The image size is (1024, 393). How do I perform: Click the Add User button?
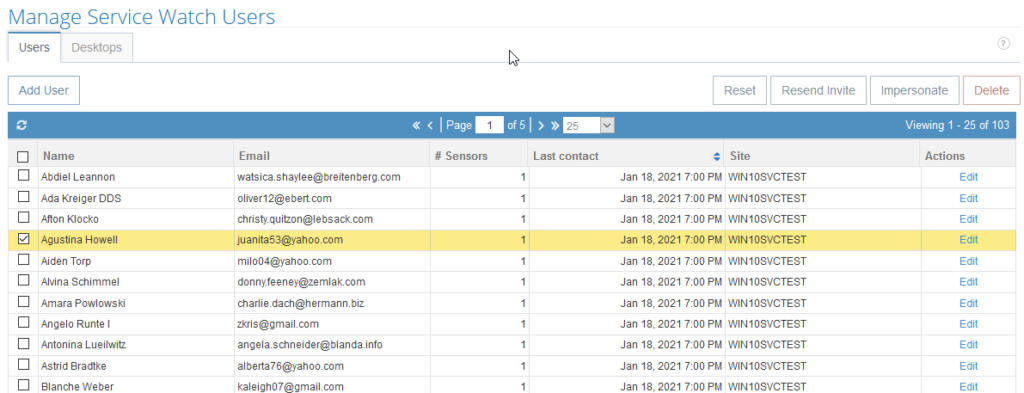click(44, 90)
